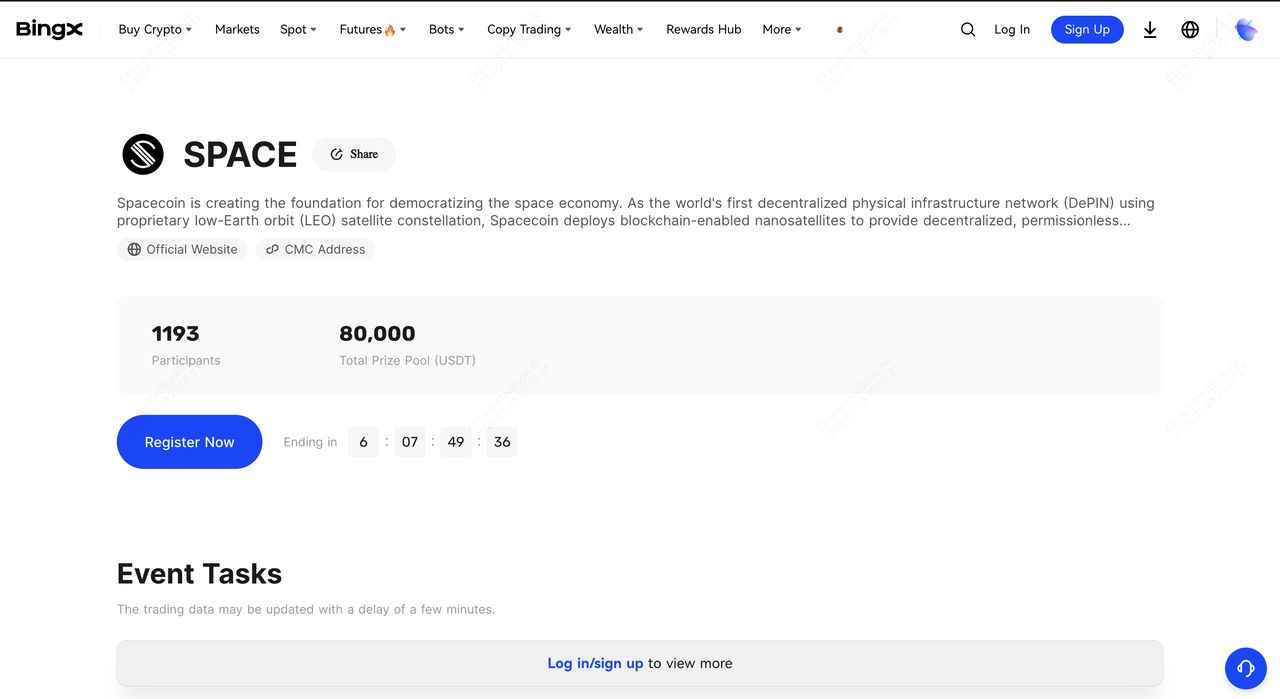Image resolution: width=1280 pixels, height=699 pixels.
Task: Expand the Wealth menu
Action: 618,30
